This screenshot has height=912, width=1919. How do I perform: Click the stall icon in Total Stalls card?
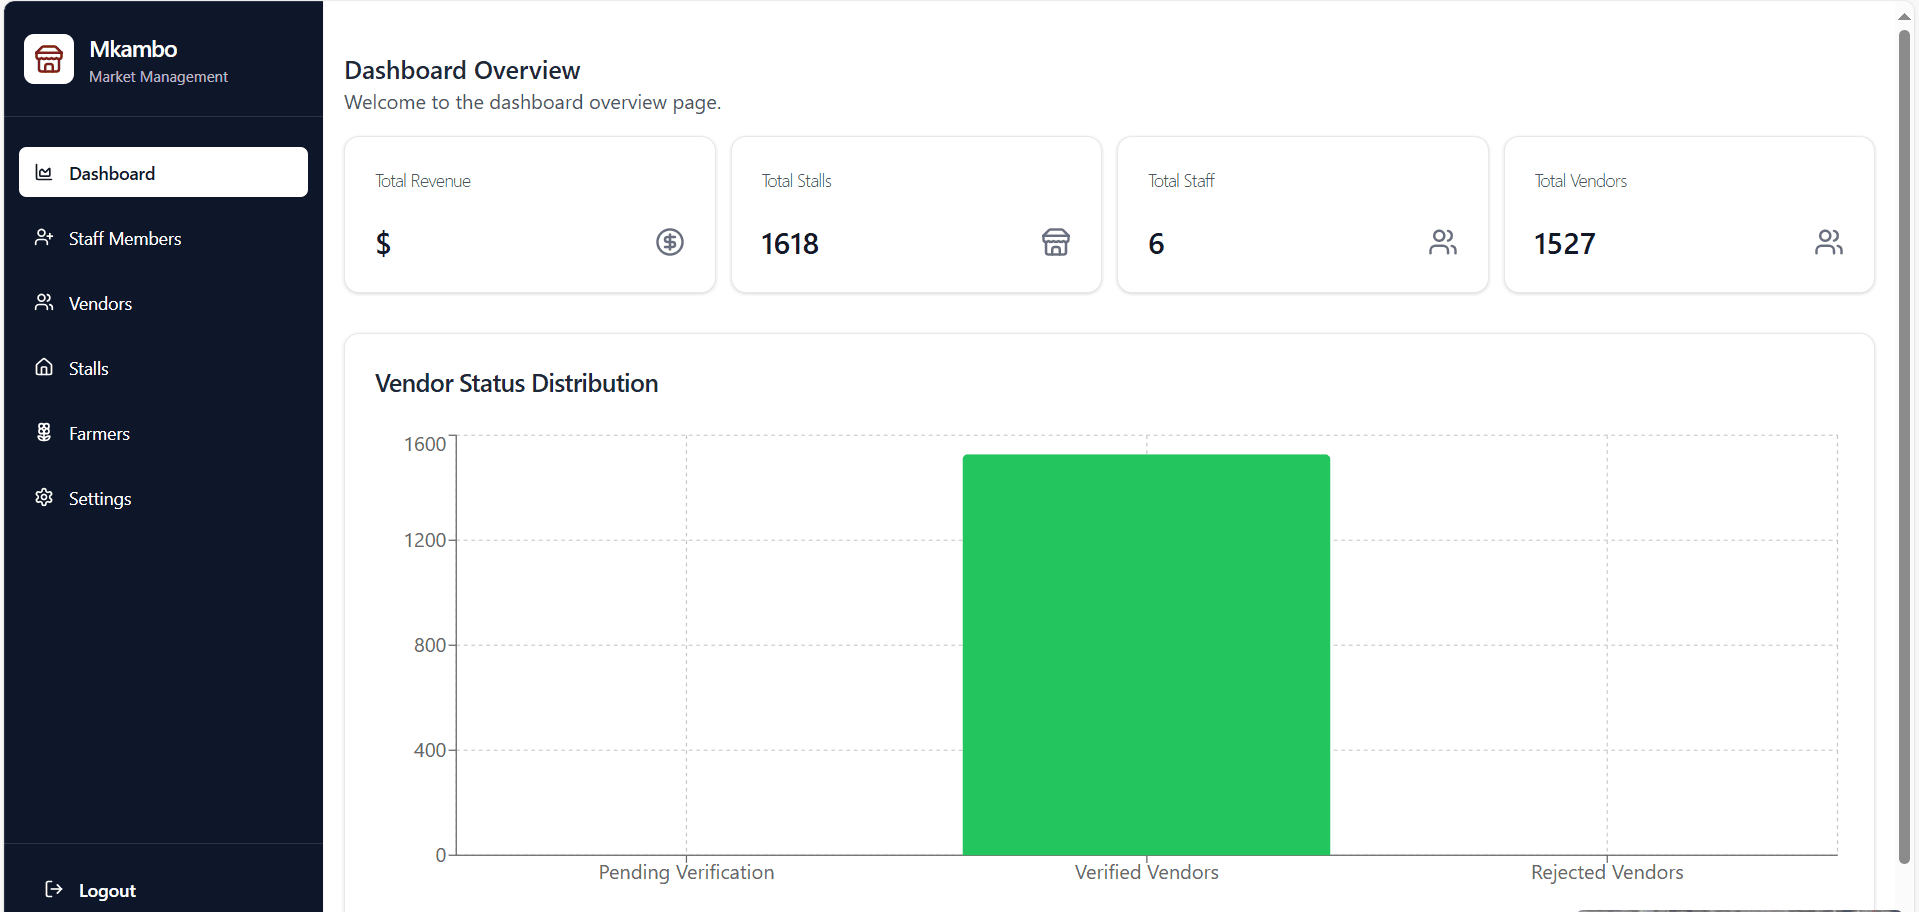(x=1055, y=242)
